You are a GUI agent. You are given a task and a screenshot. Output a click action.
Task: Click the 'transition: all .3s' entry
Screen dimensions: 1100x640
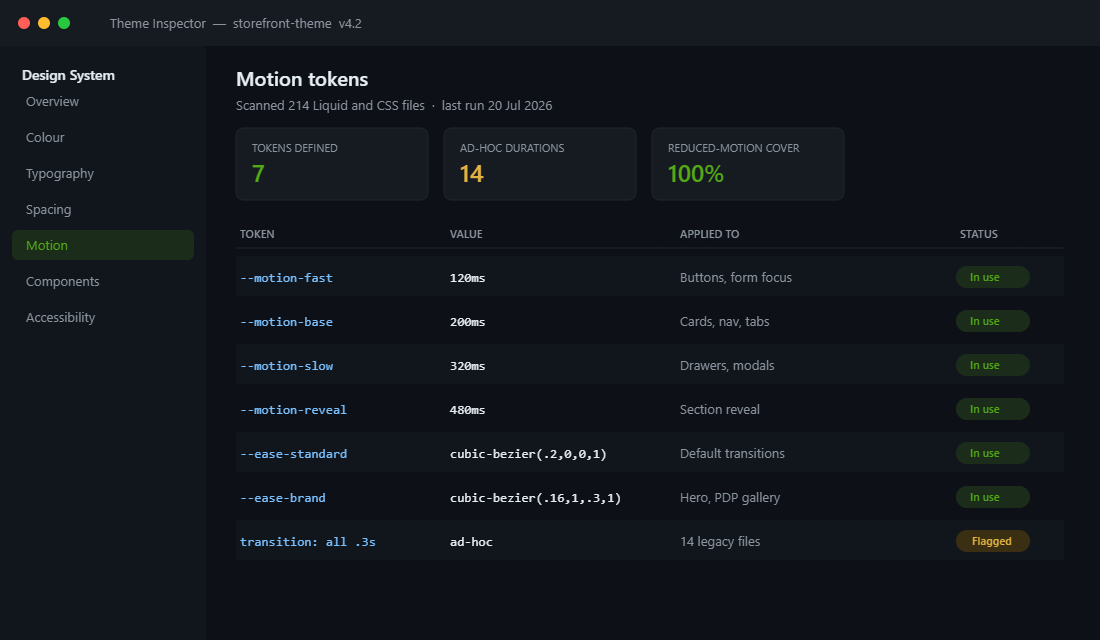(x=308, y=542)
